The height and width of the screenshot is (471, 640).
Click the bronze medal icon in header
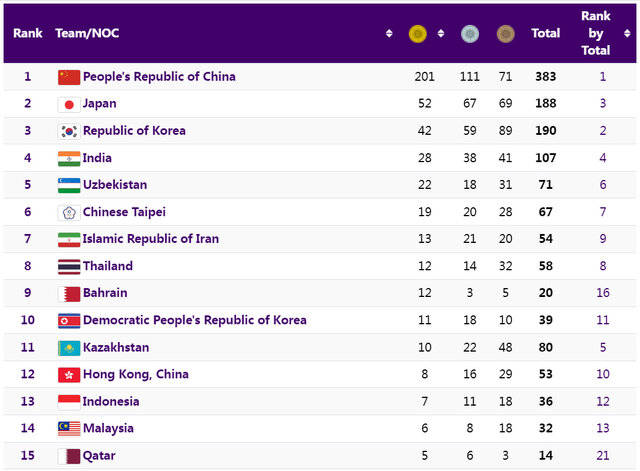[x=506, y=34]
